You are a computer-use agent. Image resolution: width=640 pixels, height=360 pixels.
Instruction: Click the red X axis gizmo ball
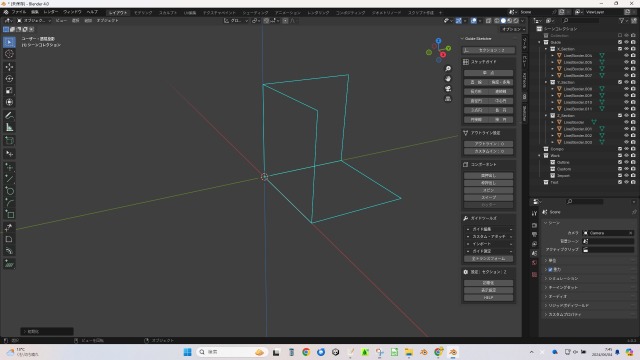click(443, 55)
